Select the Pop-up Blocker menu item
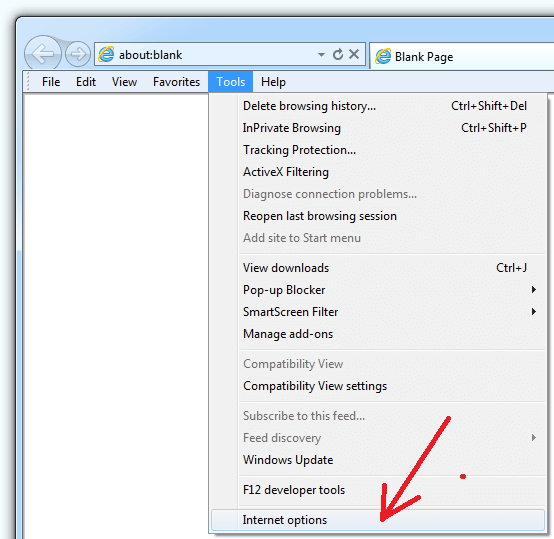Viewport: 554px width, 539px height. [378, 290]
